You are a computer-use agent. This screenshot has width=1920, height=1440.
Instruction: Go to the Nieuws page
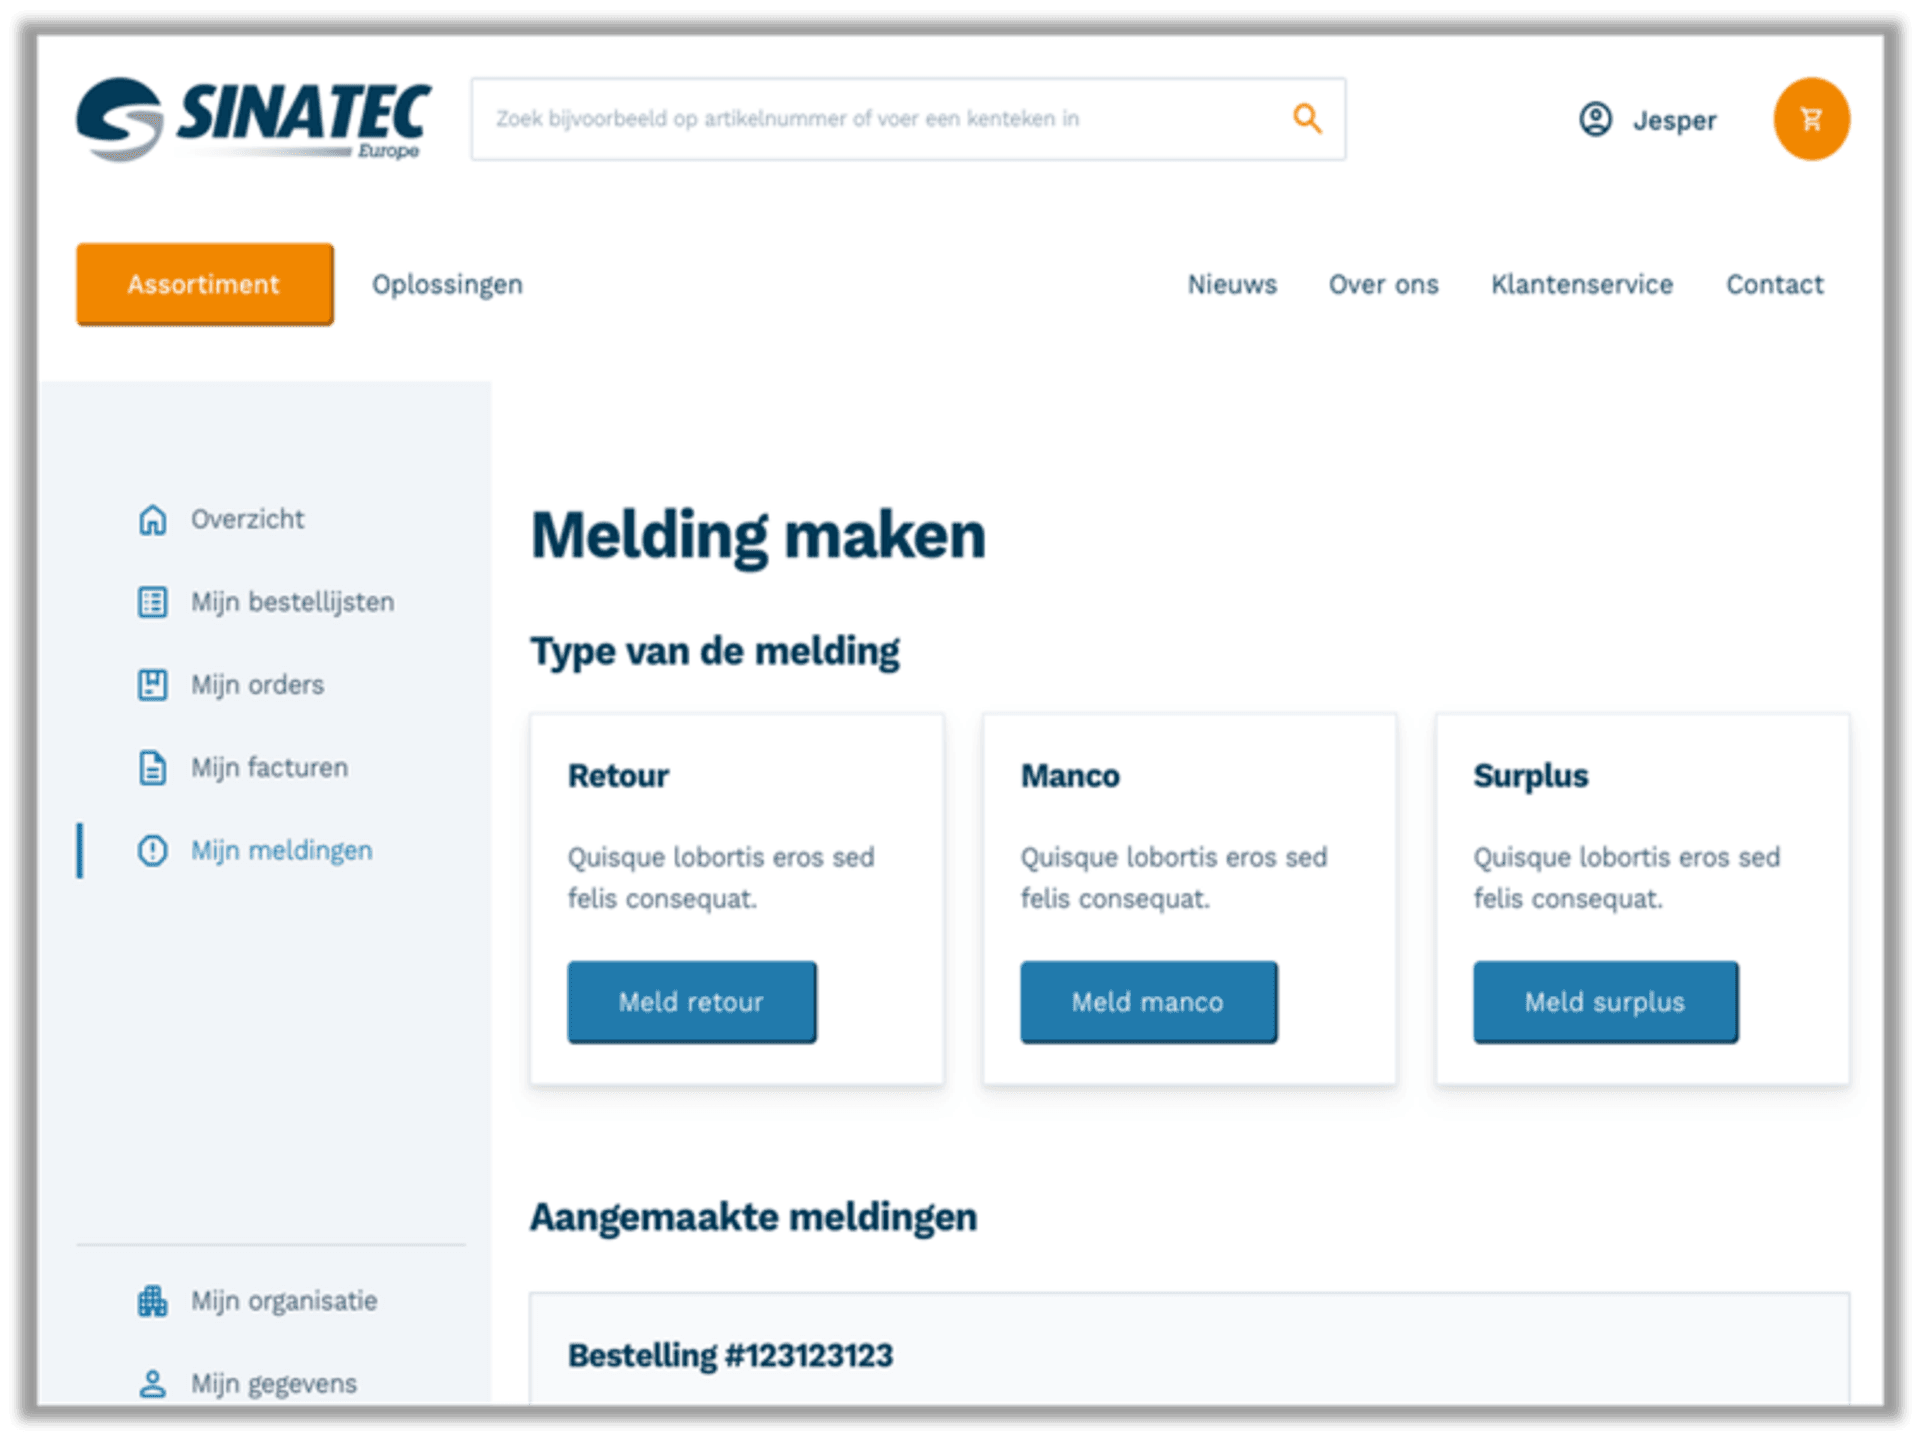(x=1232, y=284)
